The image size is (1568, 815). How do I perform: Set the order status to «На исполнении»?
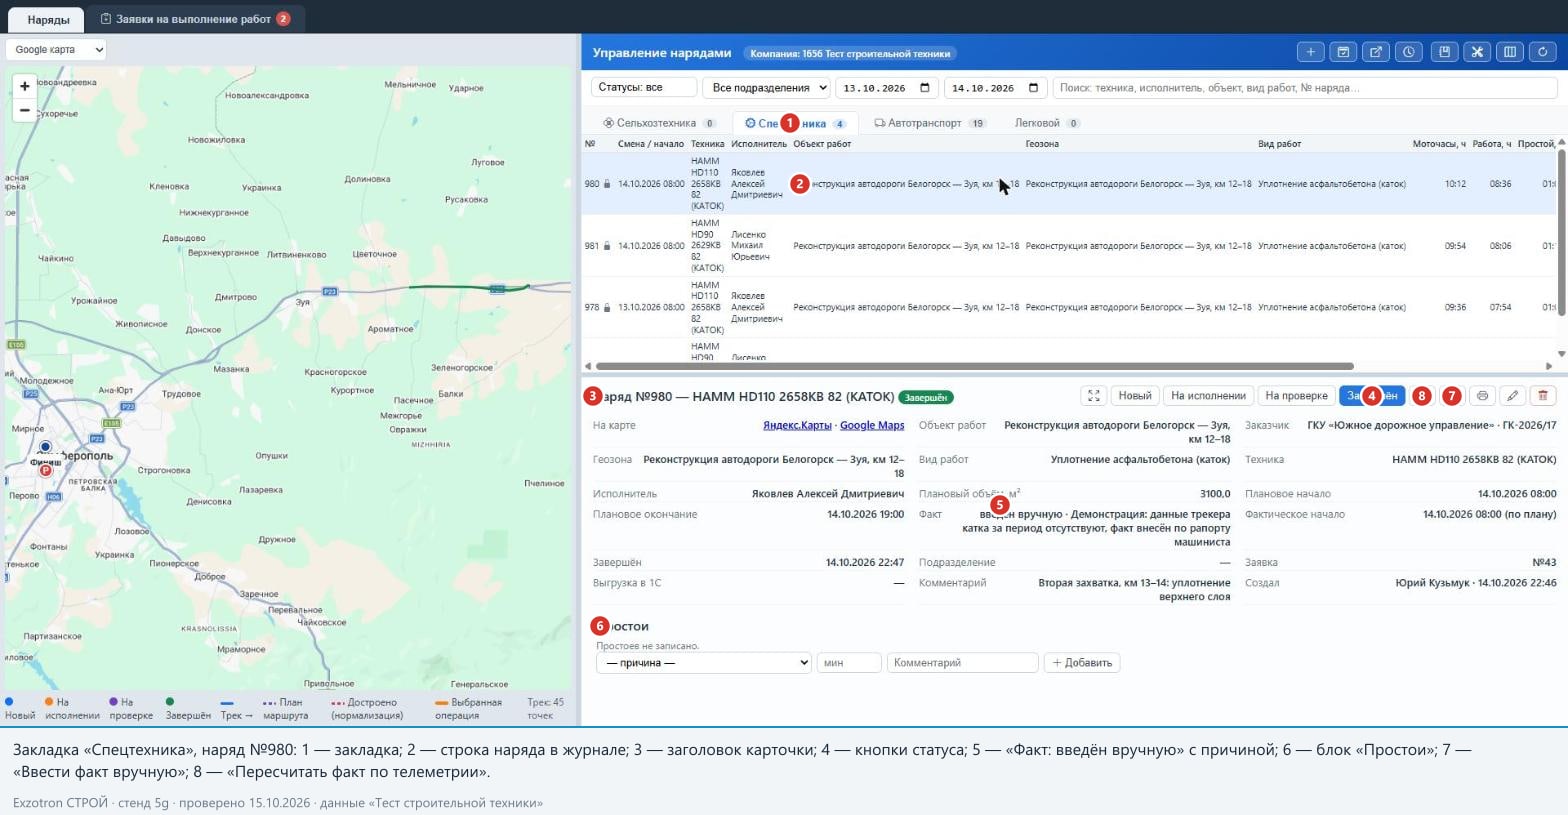click(1208, 396)
